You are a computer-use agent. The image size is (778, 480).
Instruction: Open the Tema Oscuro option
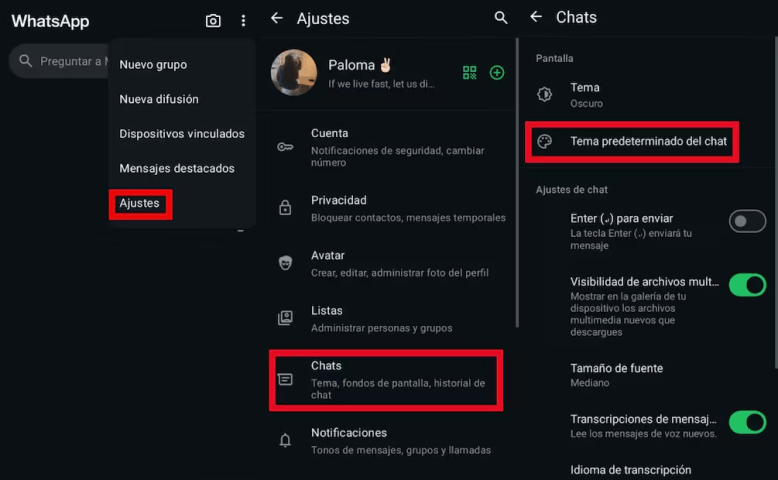(x=645, y=95)
